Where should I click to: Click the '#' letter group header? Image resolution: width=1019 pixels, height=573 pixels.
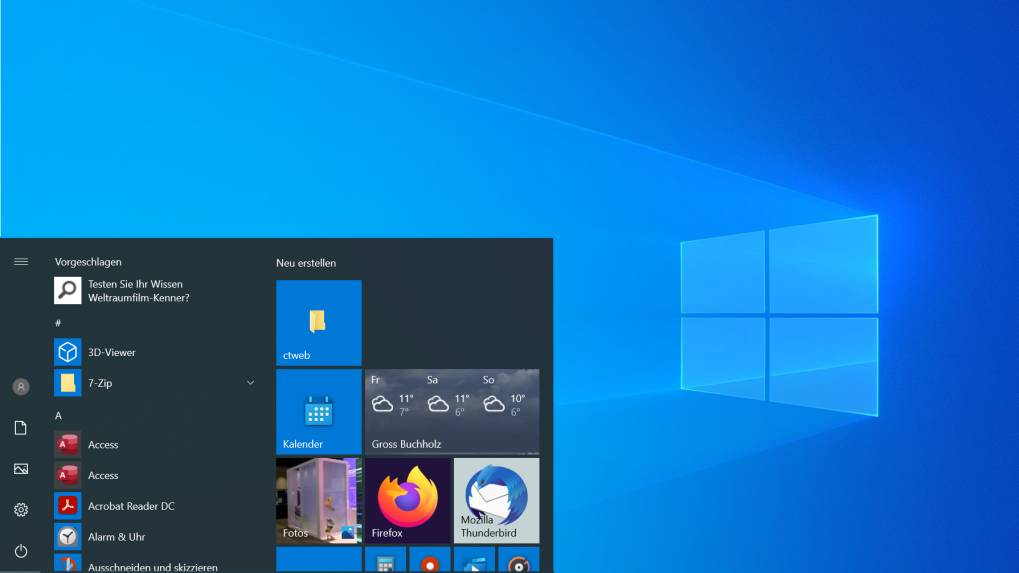click(58, 323)
